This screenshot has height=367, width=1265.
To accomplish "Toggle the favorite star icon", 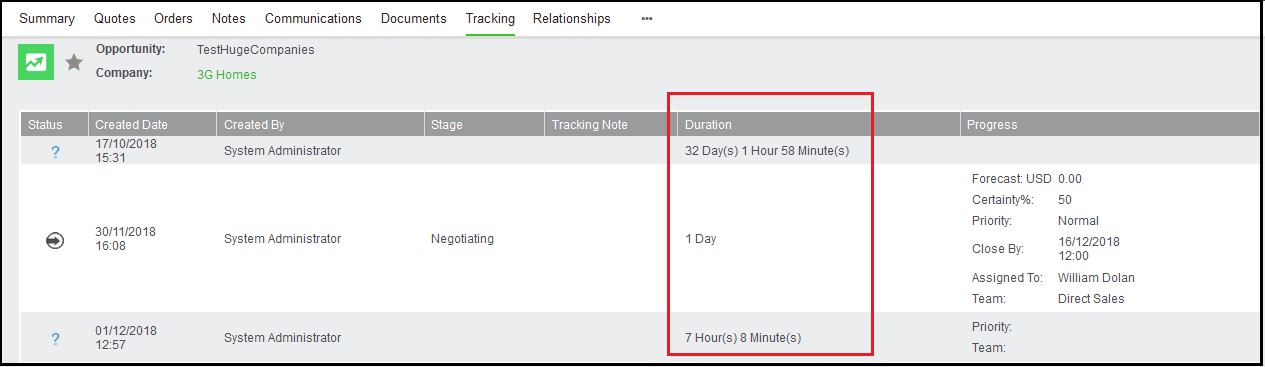I will click(x=74, y=63).
